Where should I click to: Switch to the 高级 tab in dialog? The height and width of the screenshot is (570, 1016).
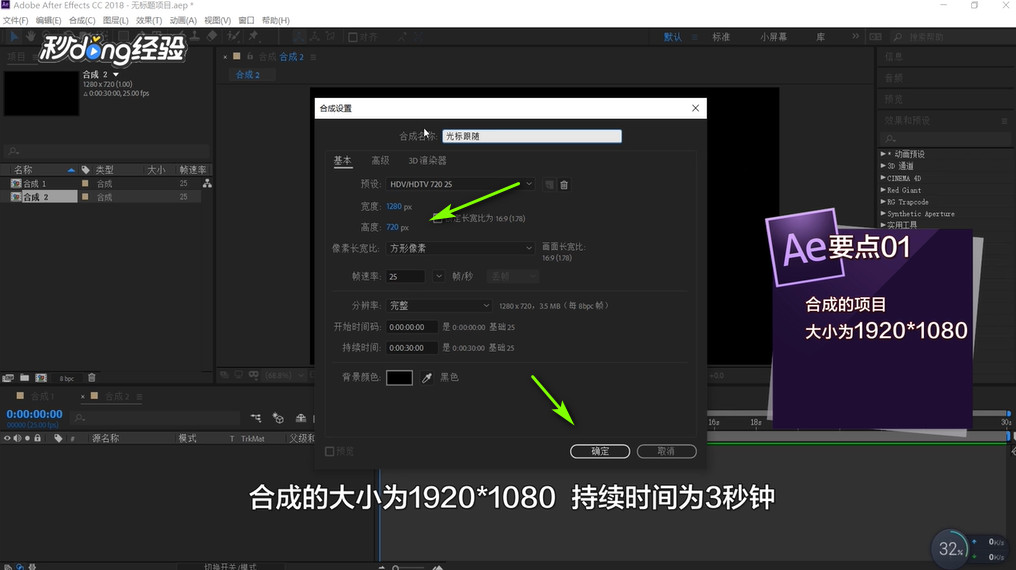coord(380,161)
